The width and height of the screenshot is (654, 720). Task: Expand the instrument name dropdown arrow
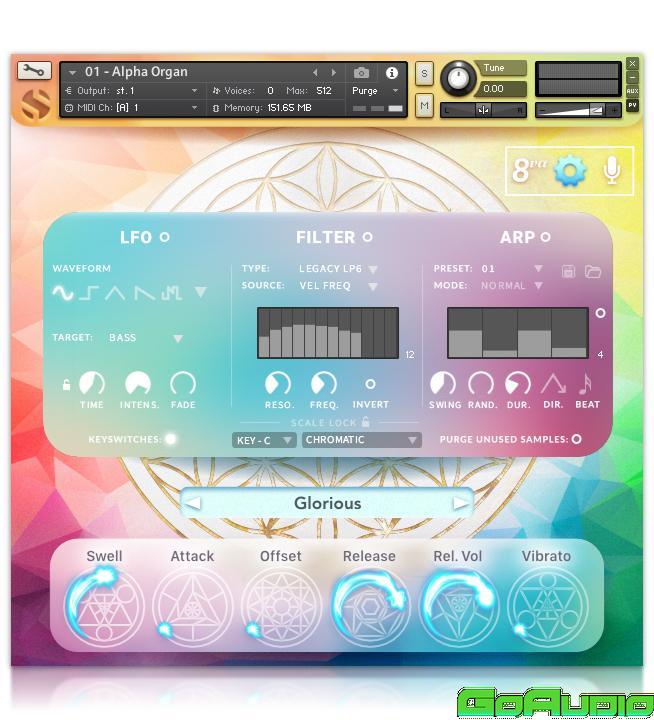point(72,73)
